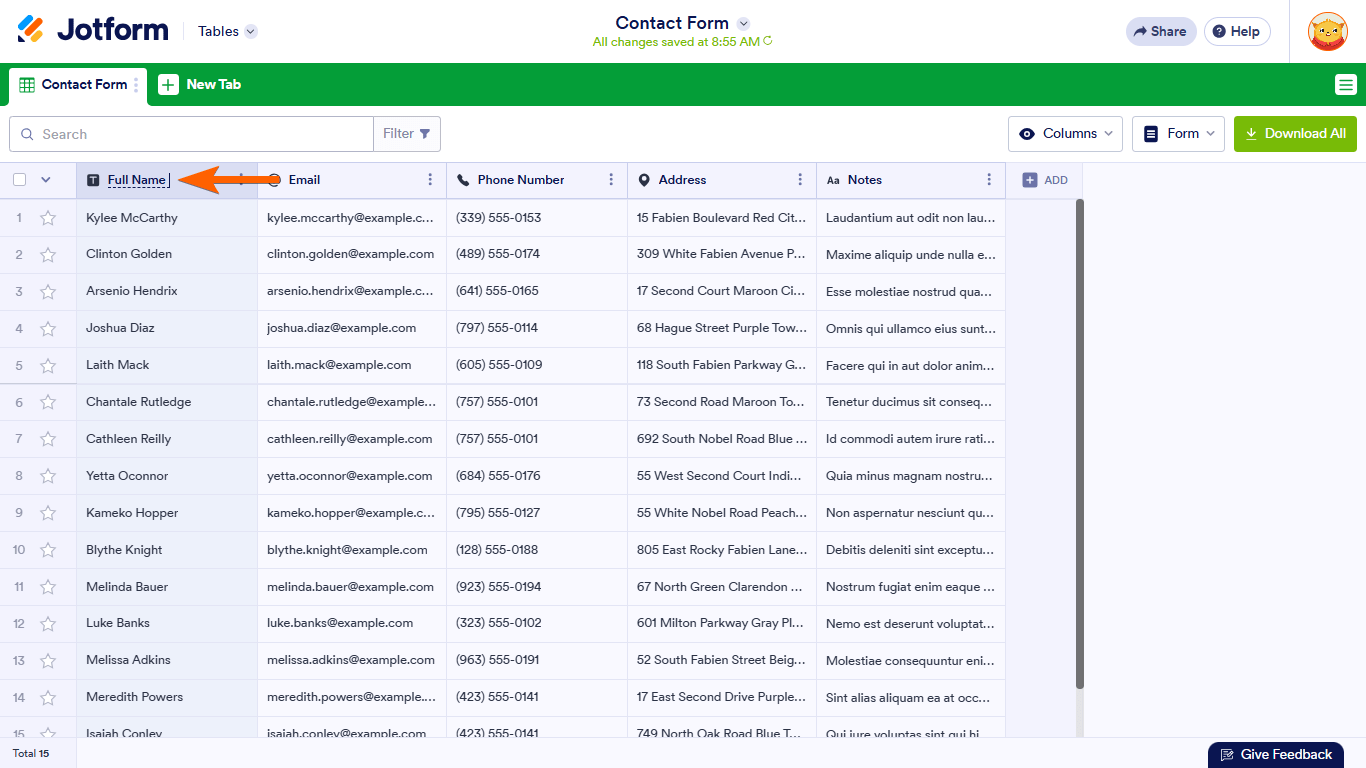
Task: Click the Jotform logo
Action: [93, 30]
